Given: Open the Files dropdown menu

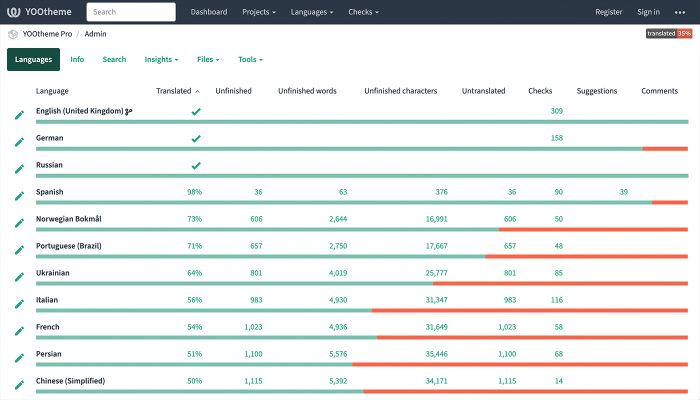Looking at the screenshot, I should click(208, 60).
